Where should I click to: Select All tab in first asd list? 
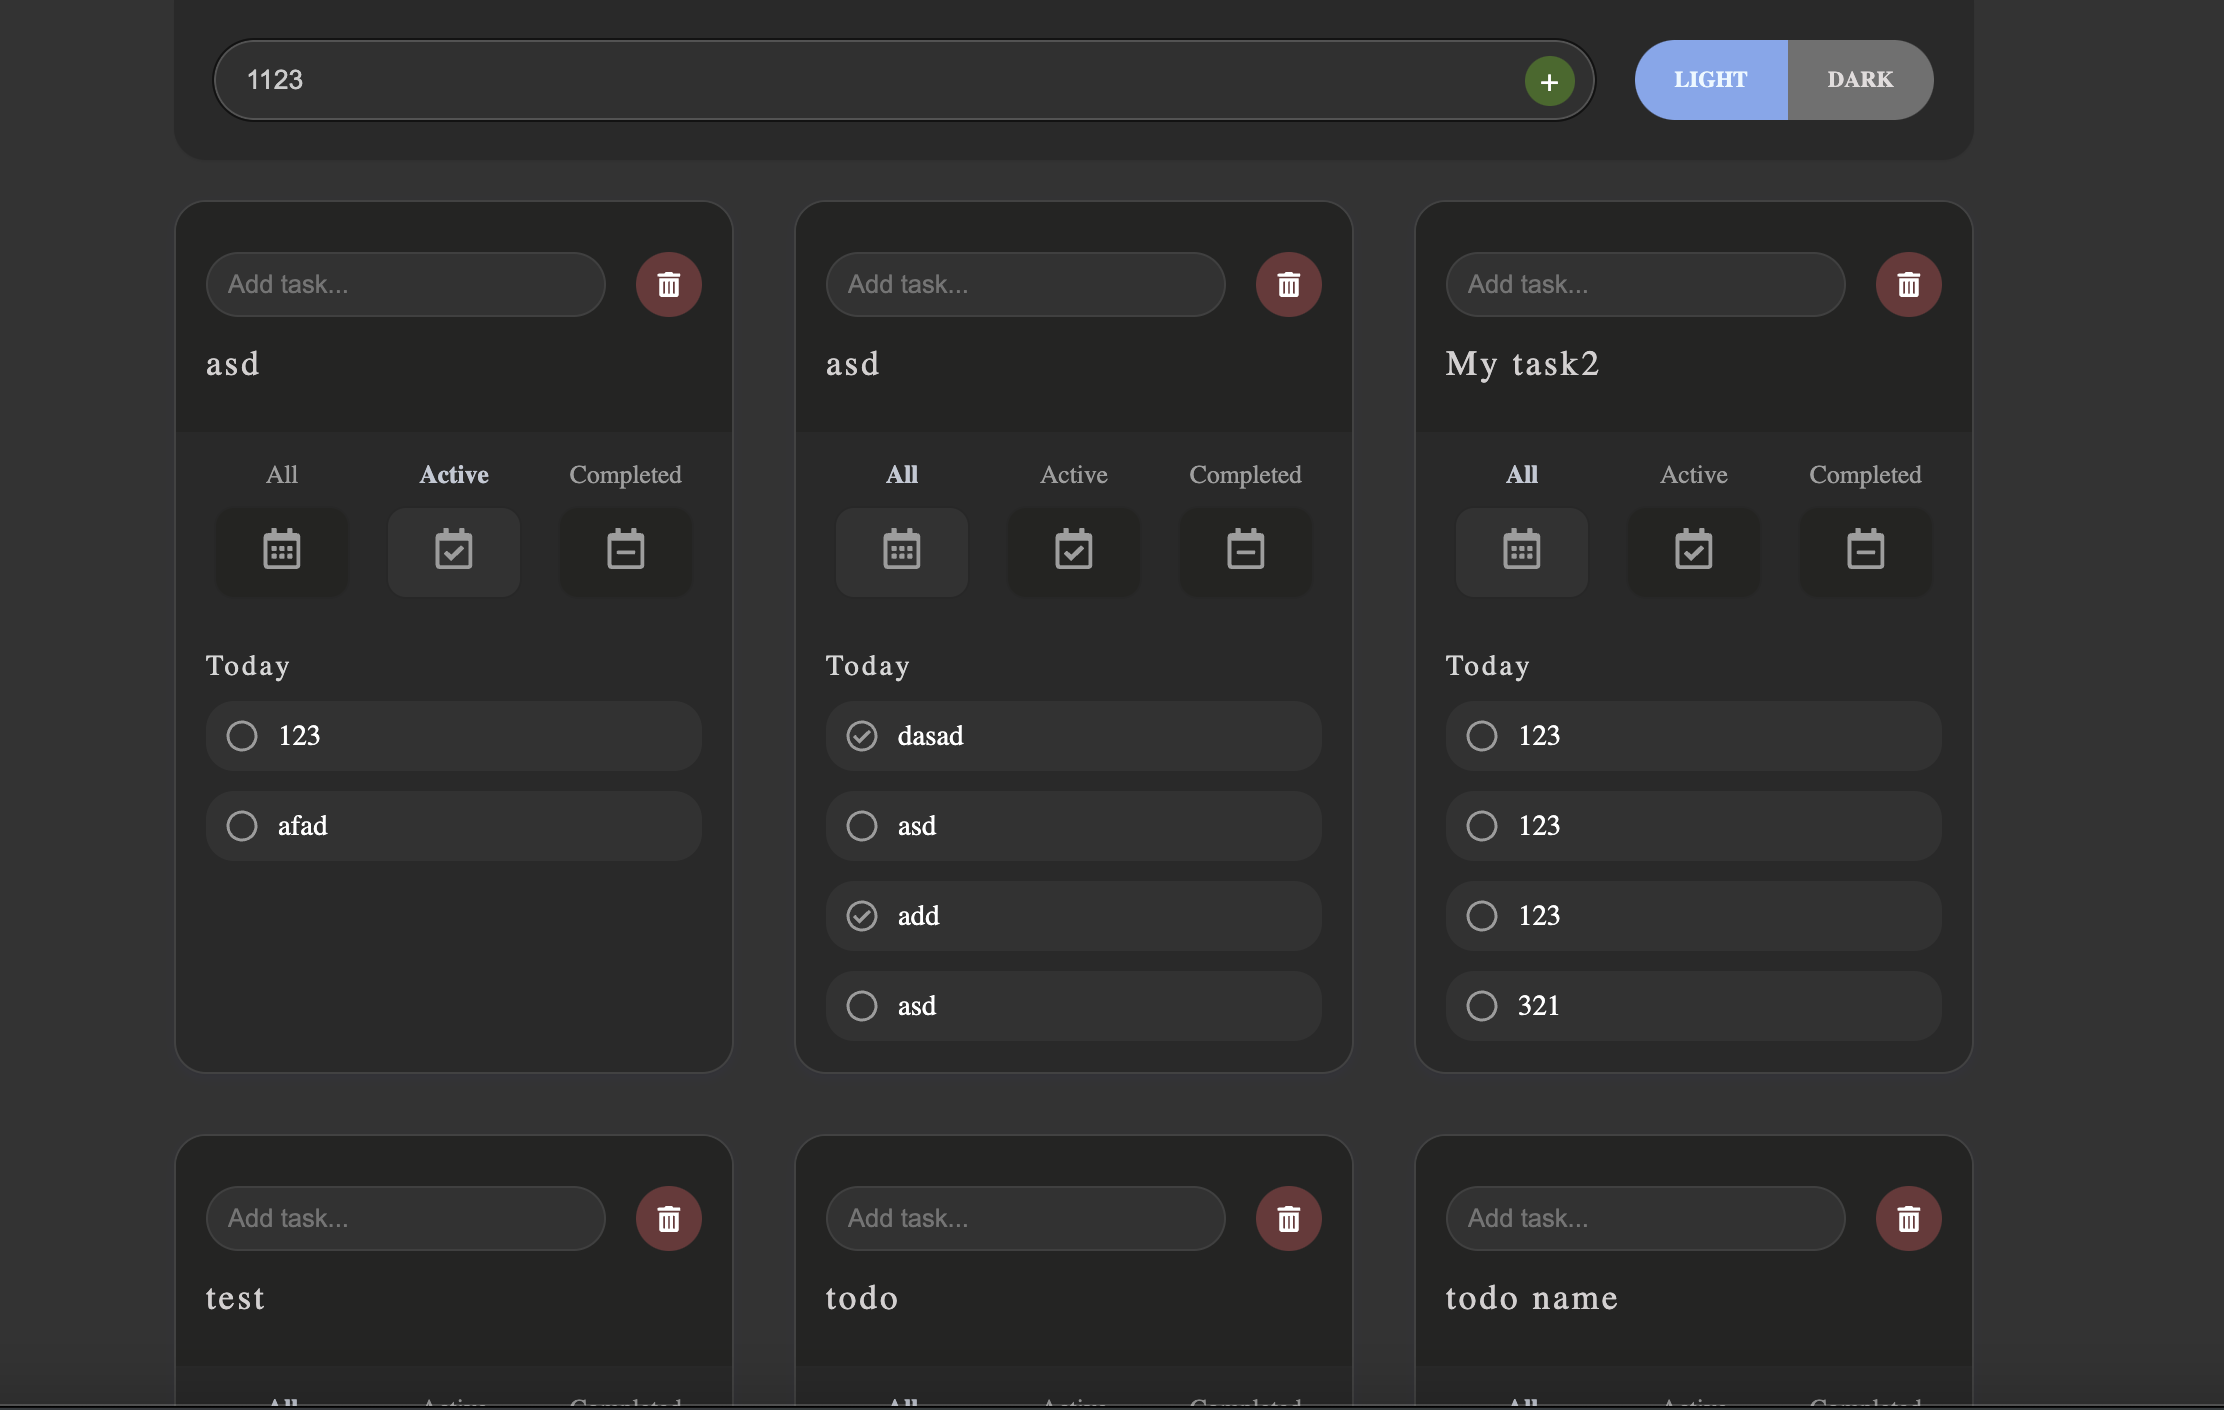[x=281, y=475]
